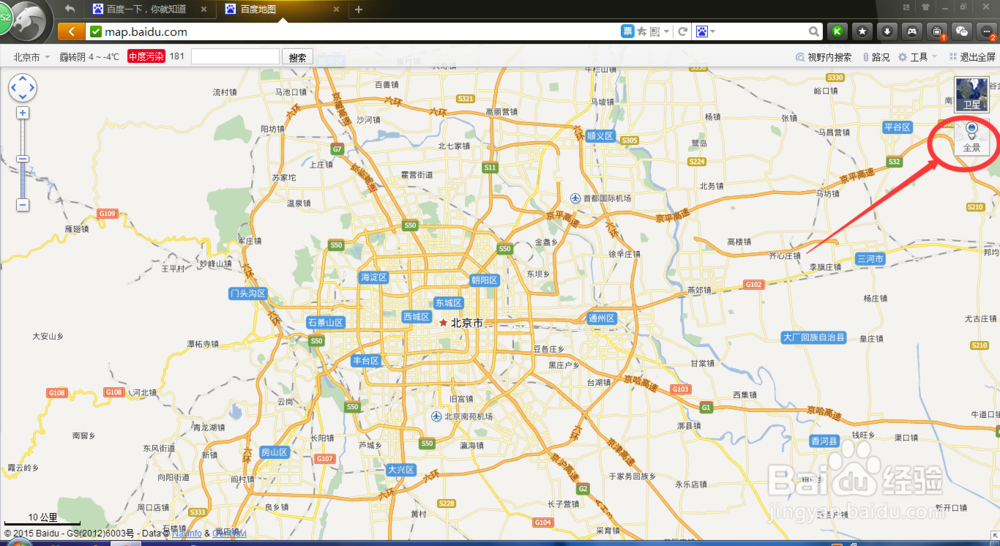Screen dimensions: 1000x546
Task: Focus the browser search box
Action: tap(760, 31)
